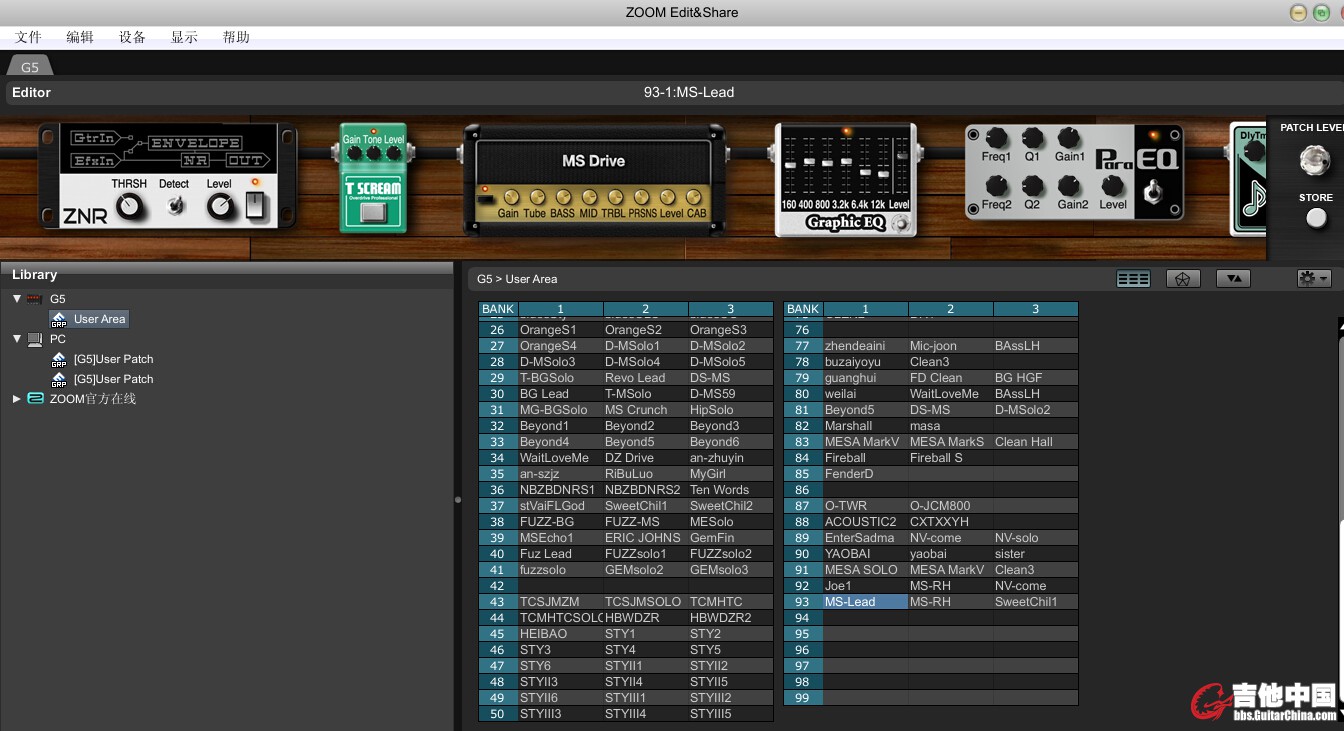Open the 显示 menu
The width and height of the screenshot is (1344, 731).
[184, 37]
